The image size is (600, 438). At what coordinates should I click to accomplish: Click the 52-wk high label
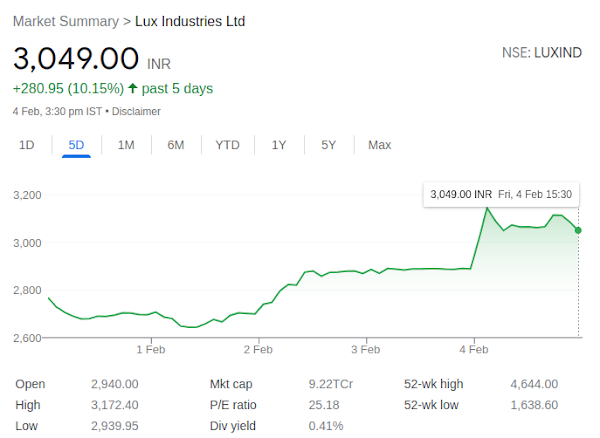pos(434,384)
